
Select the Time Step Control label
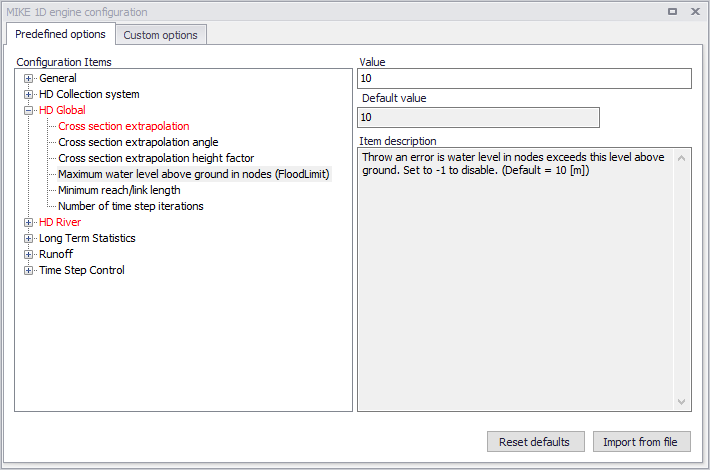[82, 270]
